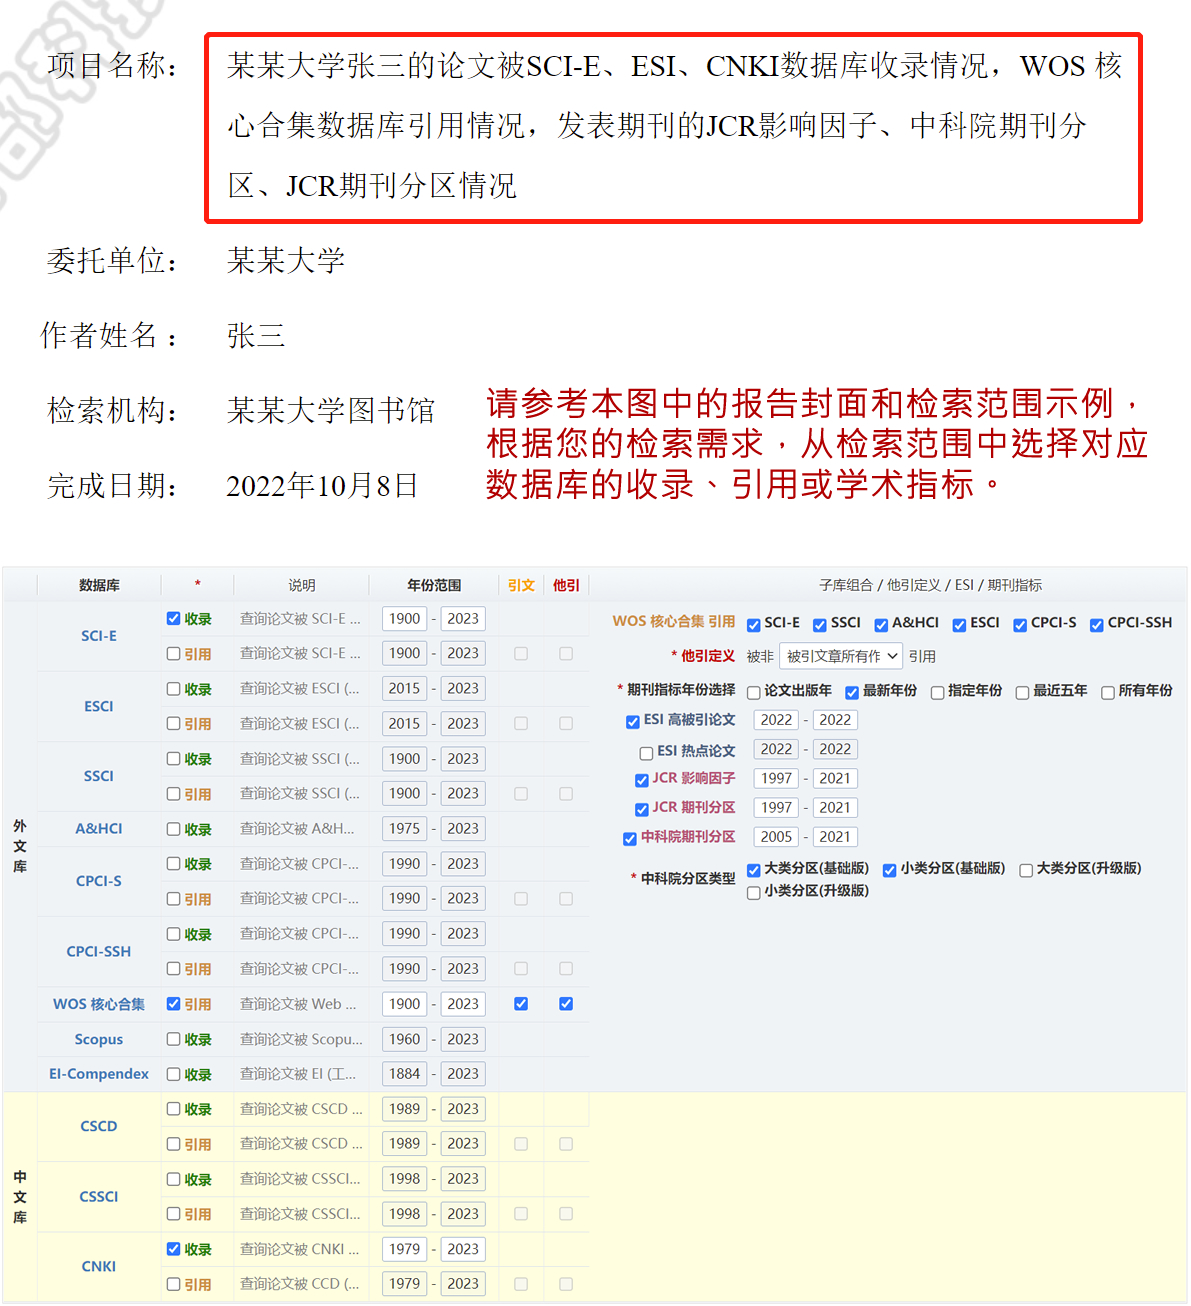
Task: Uncheck CPCI-SSH in WOS 核心合集 引用 sub-databases
Action: (x=1097, y=625)
